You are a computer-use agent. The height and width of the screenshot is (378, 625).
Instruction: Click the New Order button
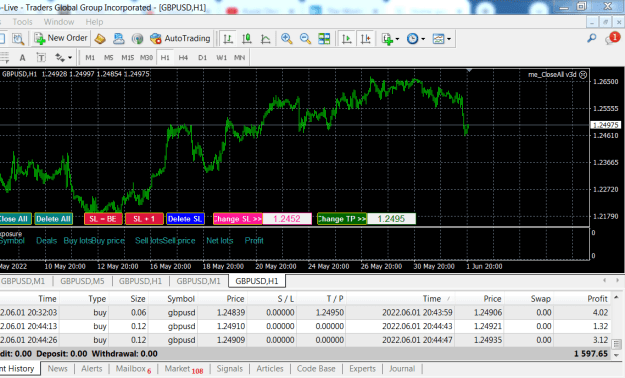pyautogui.click(x=61, y=38)
